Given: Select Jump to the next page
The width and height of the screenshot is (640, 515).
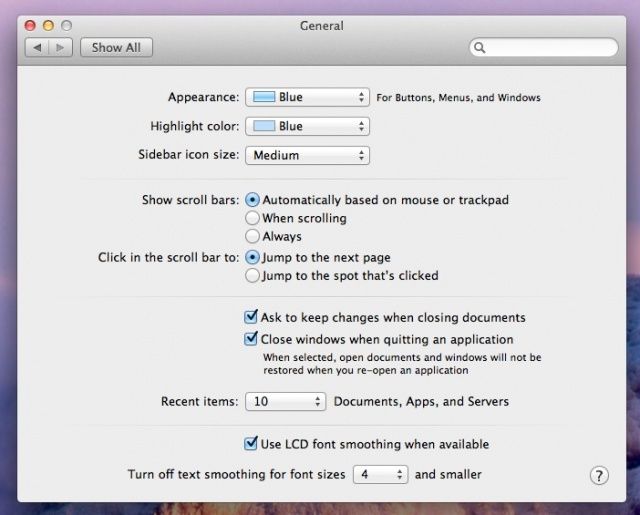Looking at the screenshot, I should point(252,257).
